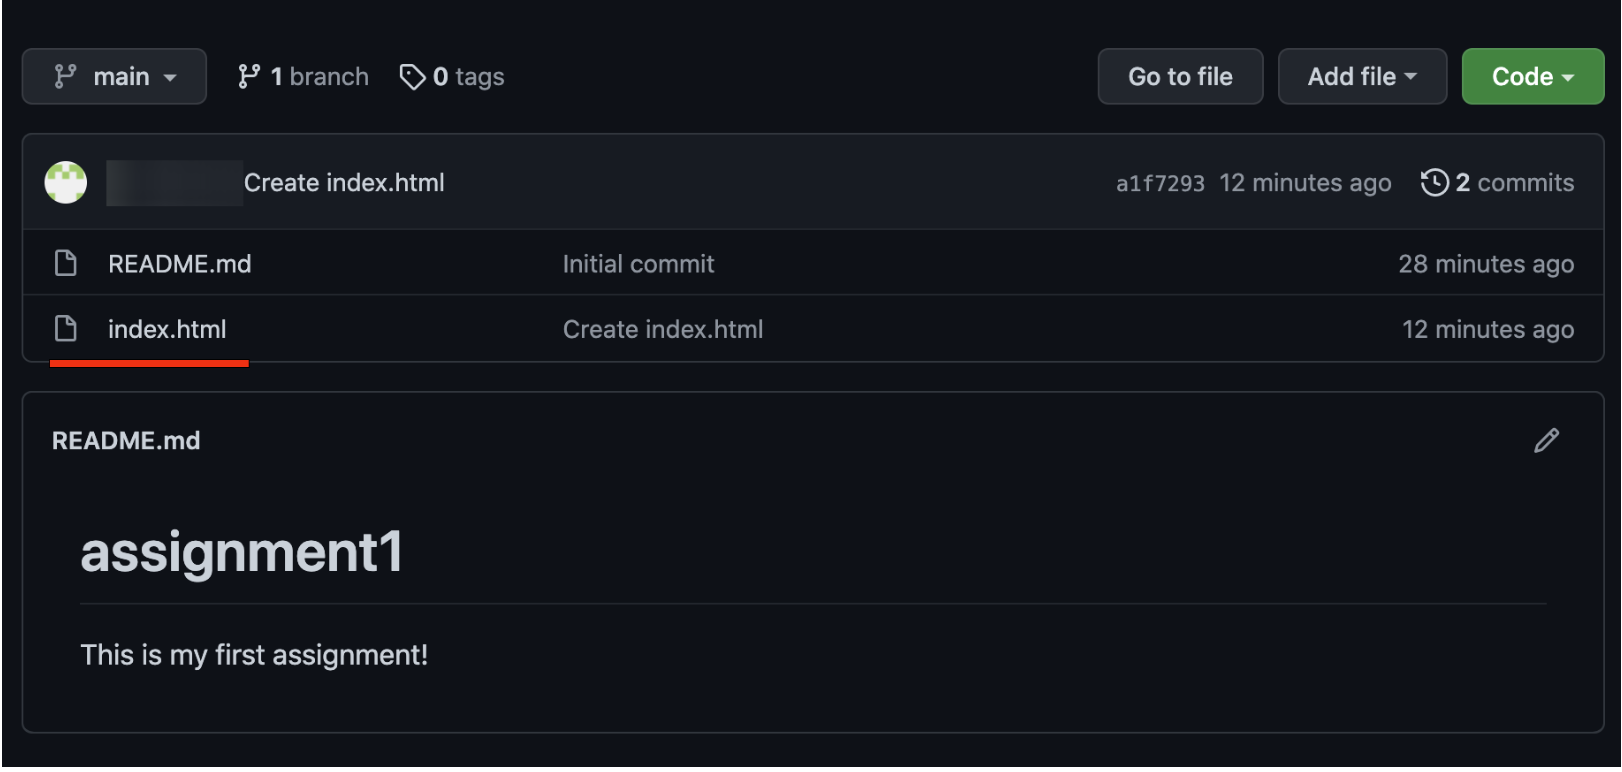This screenshot has height=772, width=1622.
Task: Open the README.md file in list
Action: [x=180, y=264]
